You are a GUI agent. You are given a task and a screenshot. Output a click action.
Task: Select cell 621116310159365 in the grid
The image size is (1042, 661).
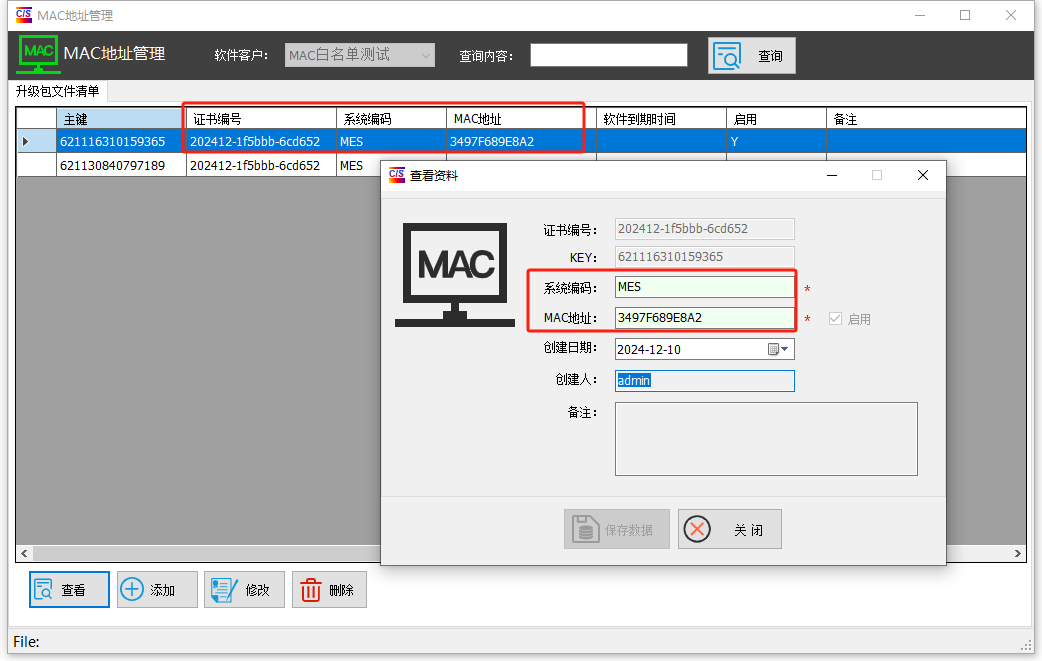[121, 142]
